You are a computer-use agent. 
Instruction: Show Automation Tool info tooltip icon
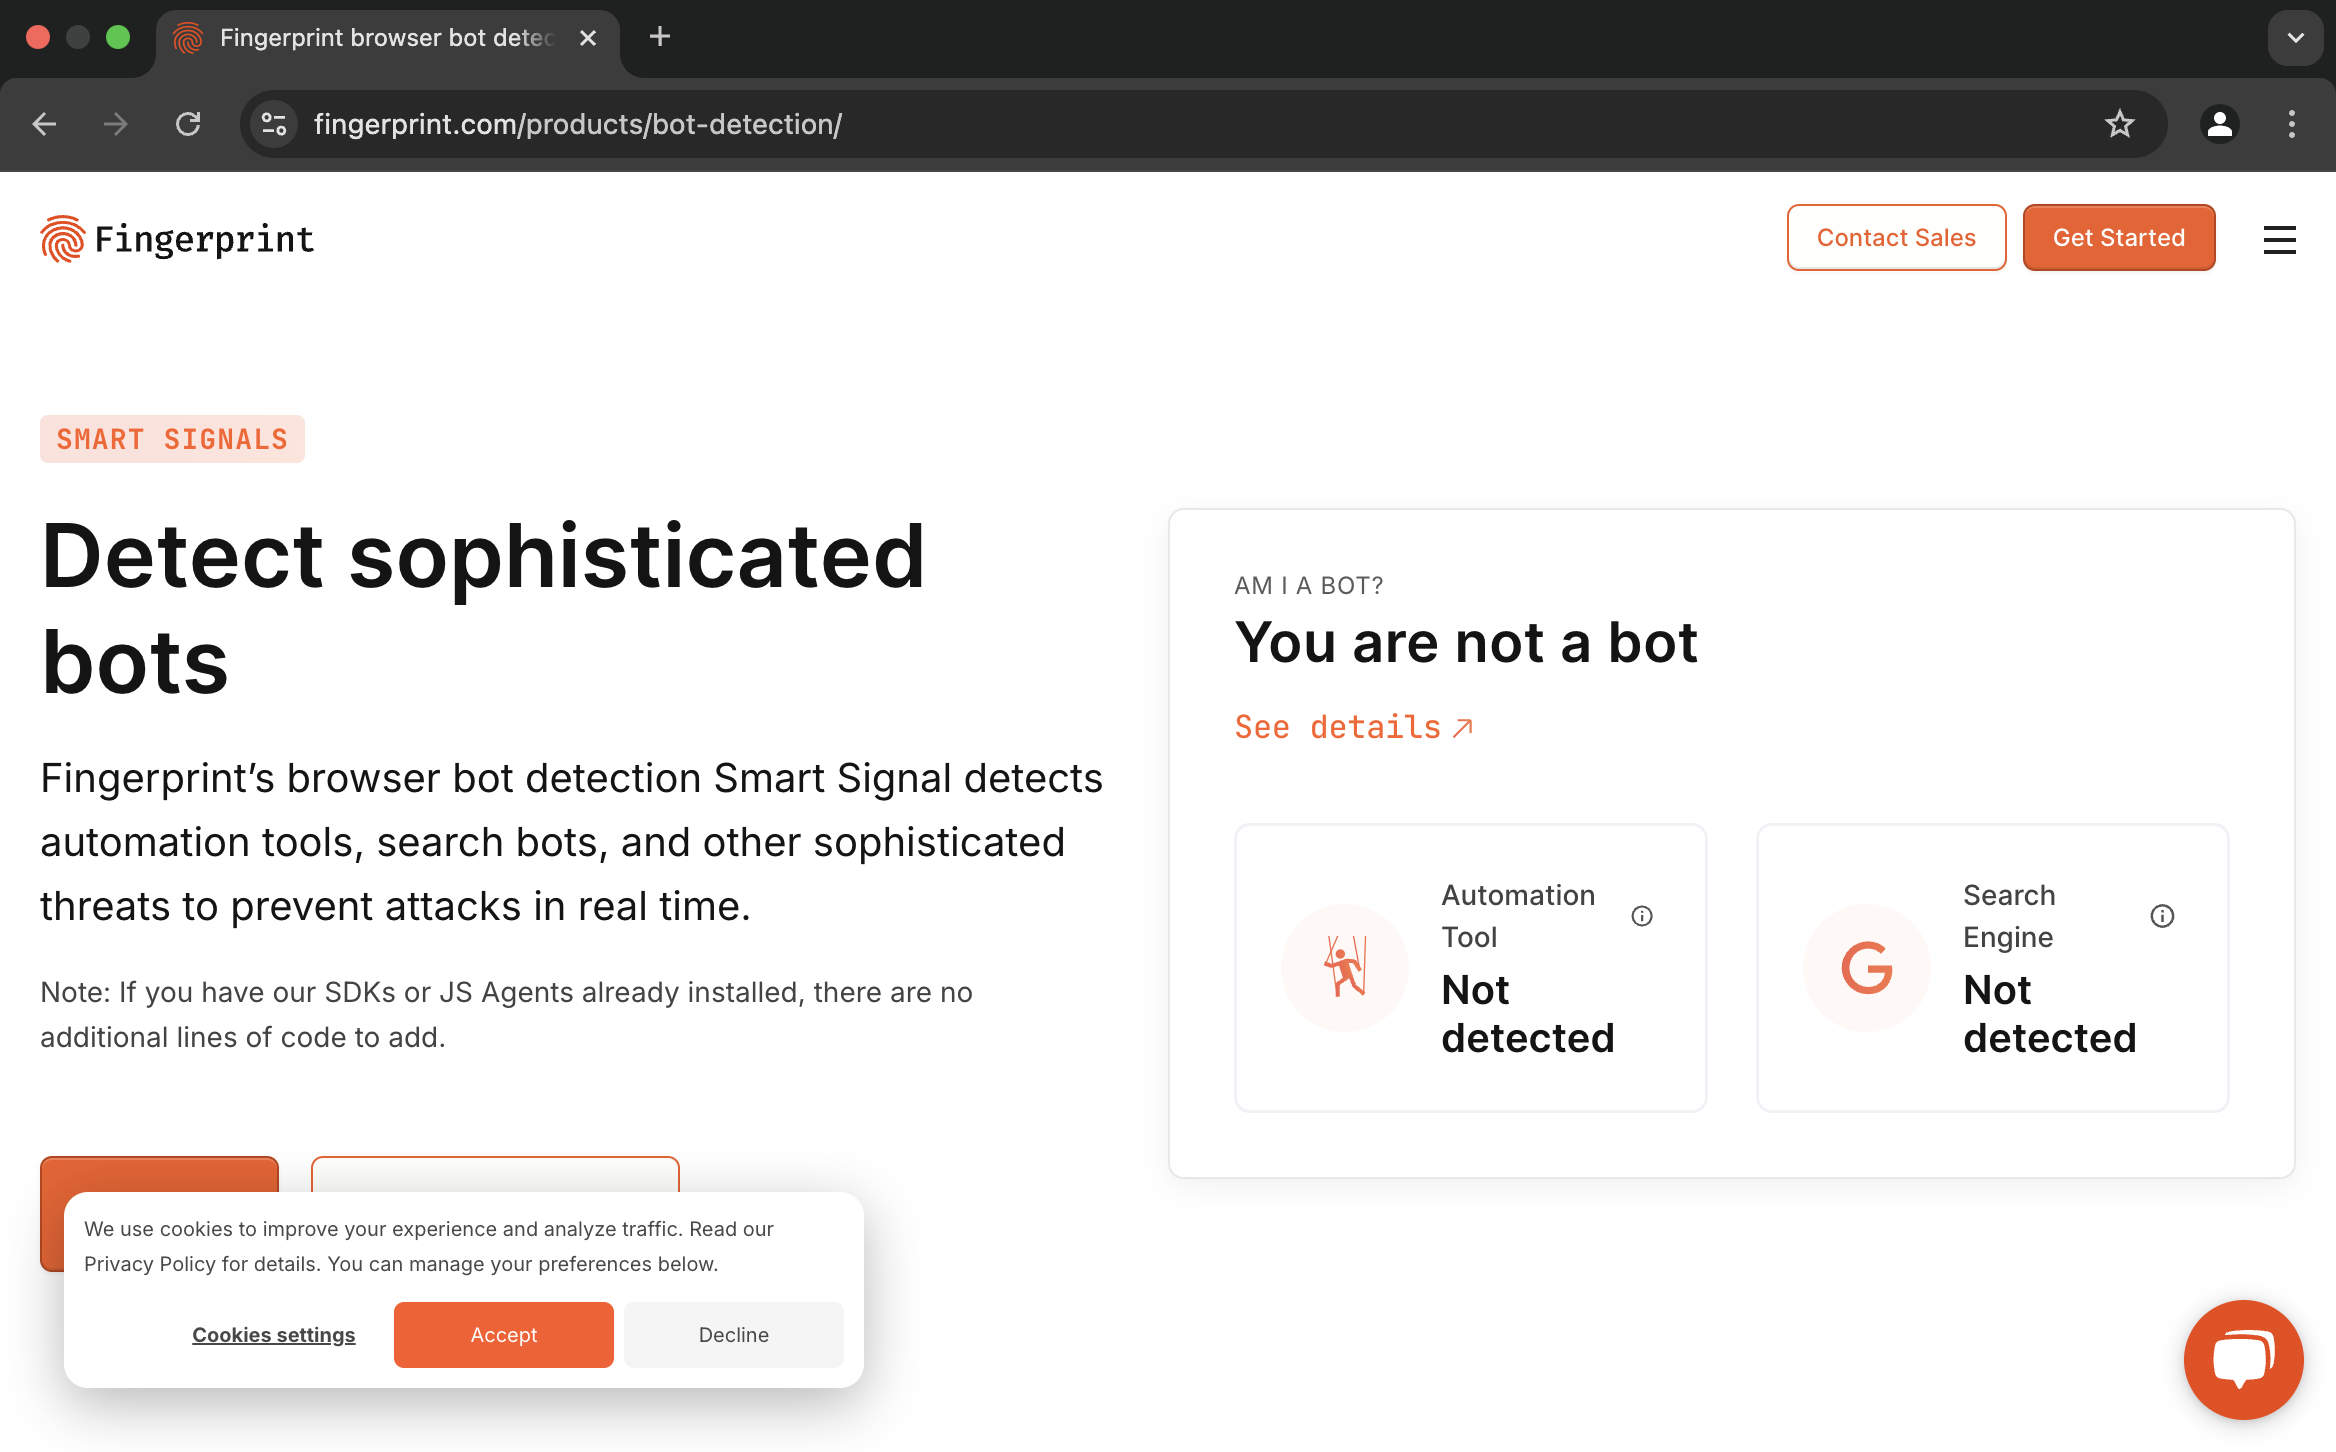click(x=1642, y=916)
